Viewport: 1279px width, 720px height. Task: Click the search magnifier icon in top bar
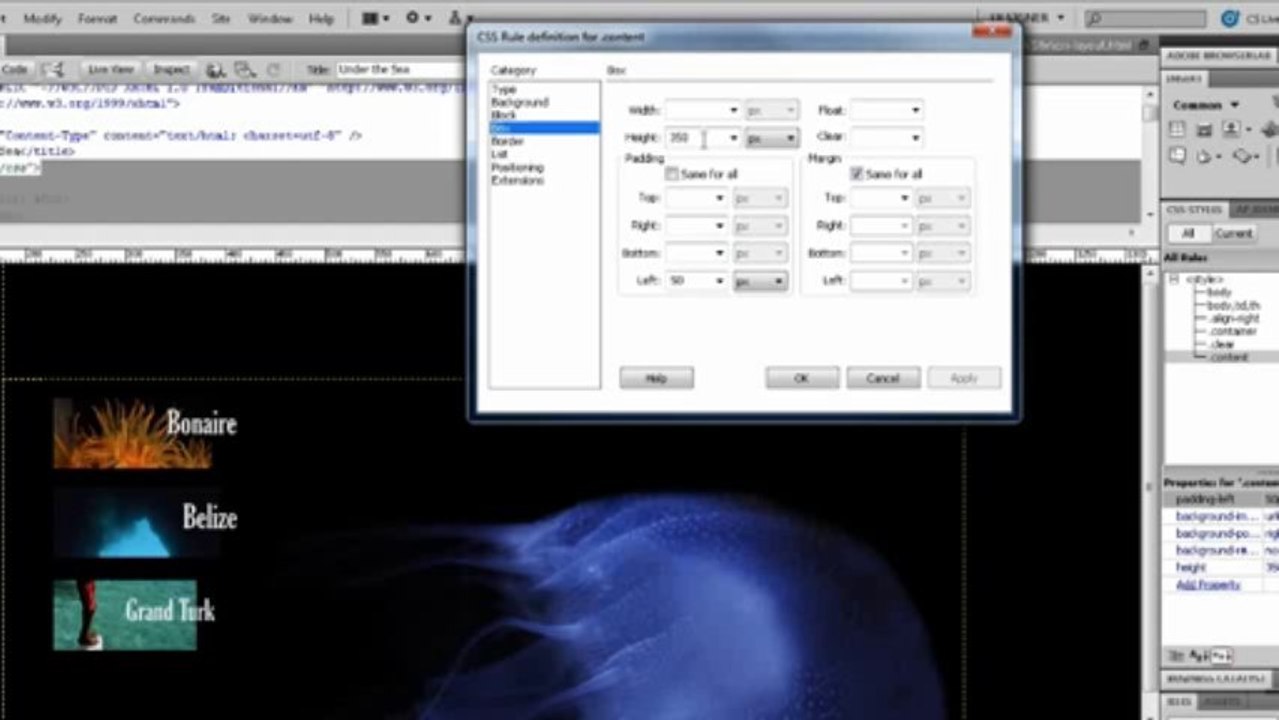1095,18
